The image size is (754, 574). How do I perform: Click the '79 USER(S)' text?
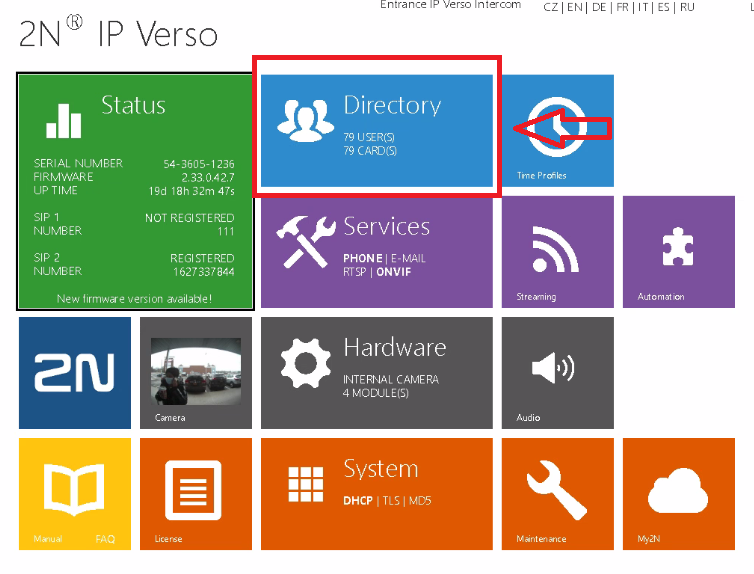(369, 137)
